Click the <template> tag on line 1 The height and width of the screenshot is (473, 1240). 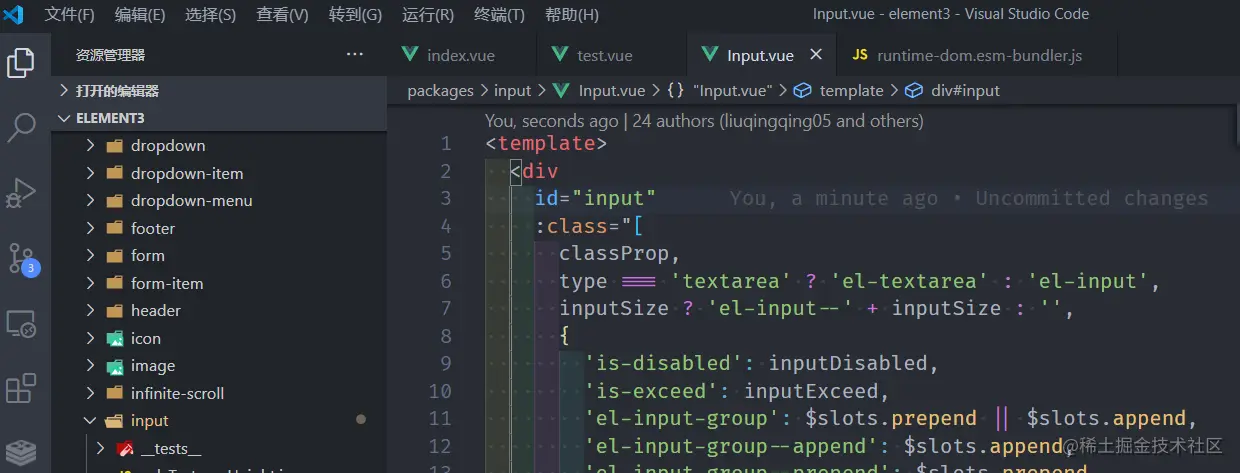tap(546, 143)
